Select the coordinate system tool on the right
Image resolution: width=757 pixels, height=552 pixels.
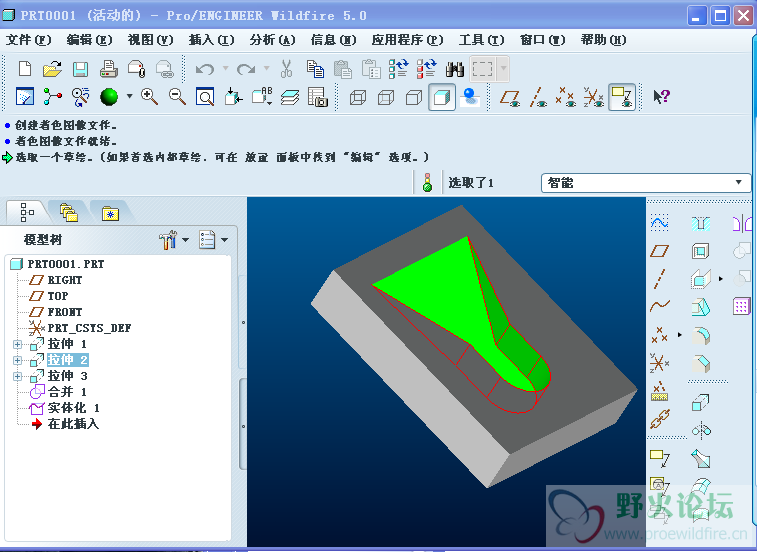click(659, 362)
